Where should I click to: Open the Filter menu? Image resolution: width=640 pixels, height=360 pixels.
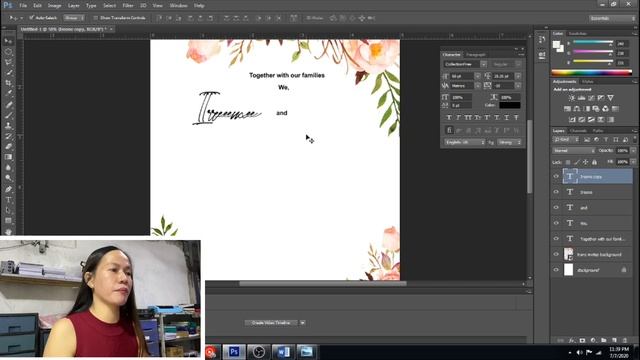(x=128, y=6)
